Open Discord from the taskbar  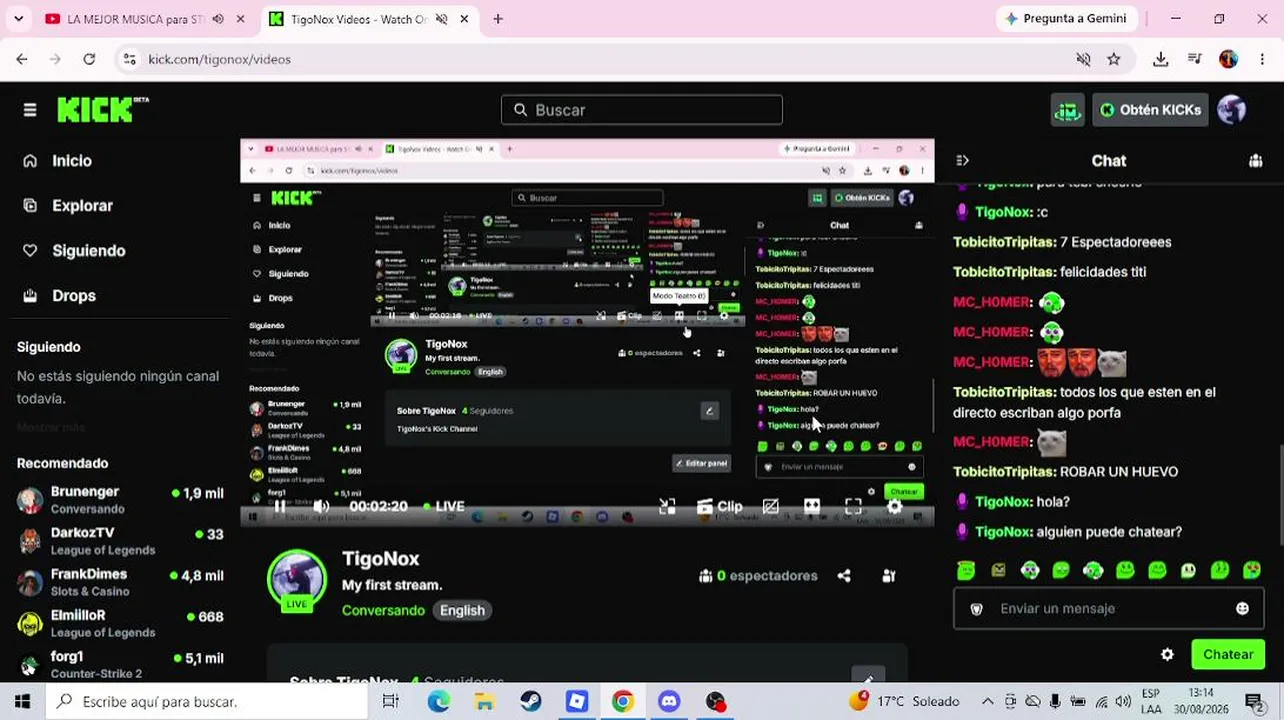tap(669, 701)
